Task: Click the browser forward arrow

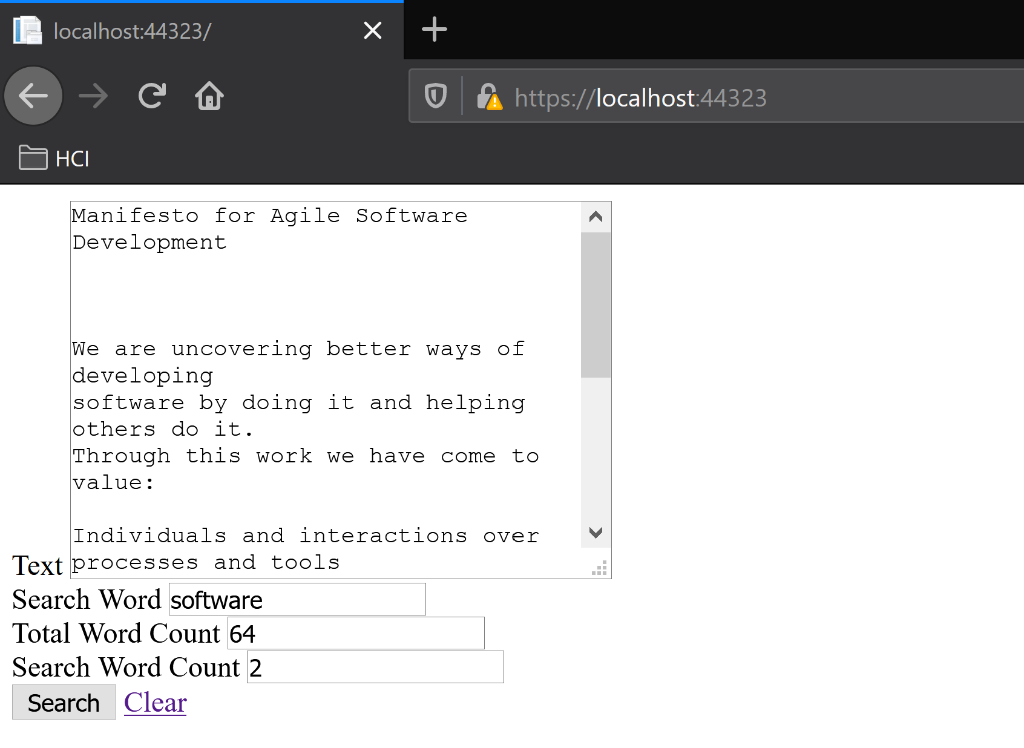Action: (93, 97)
